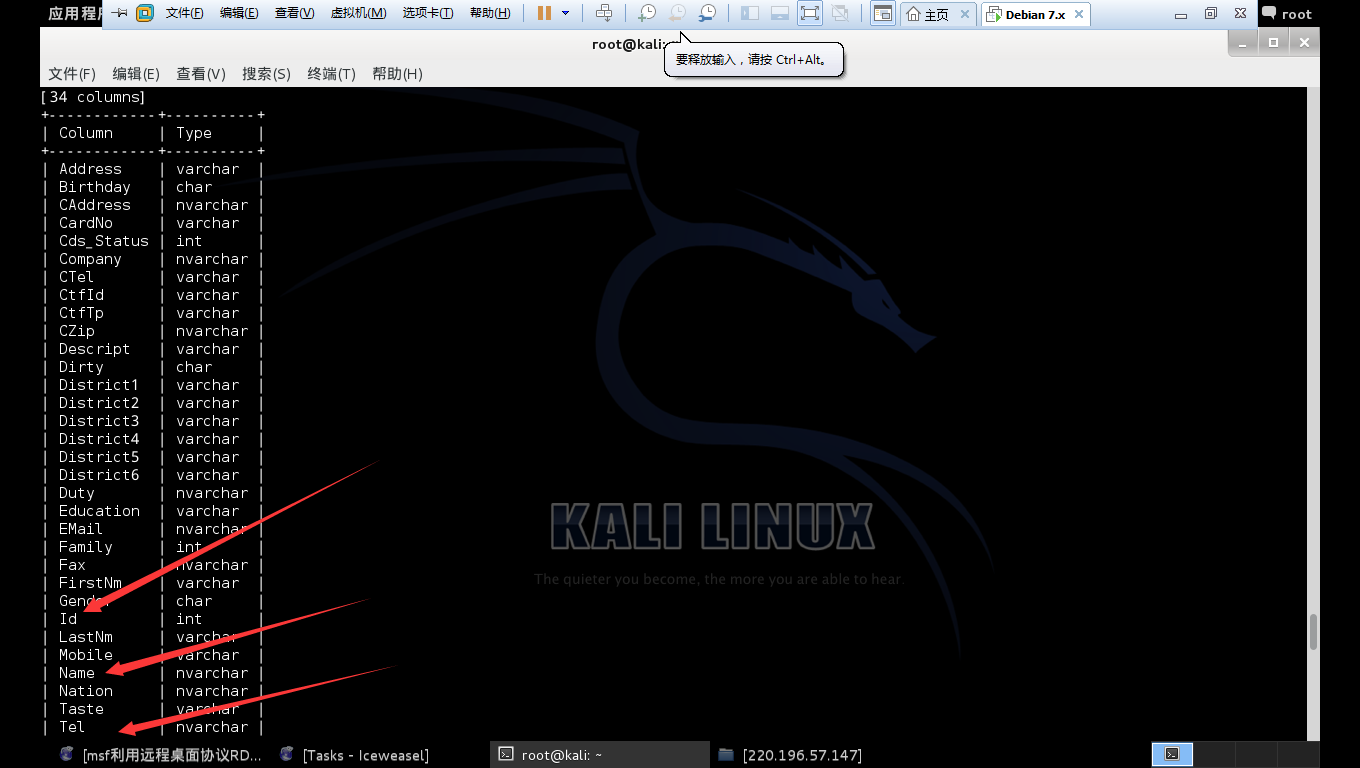Click the revert to snapshot icon
The image size is (1360, 768).
677,13
